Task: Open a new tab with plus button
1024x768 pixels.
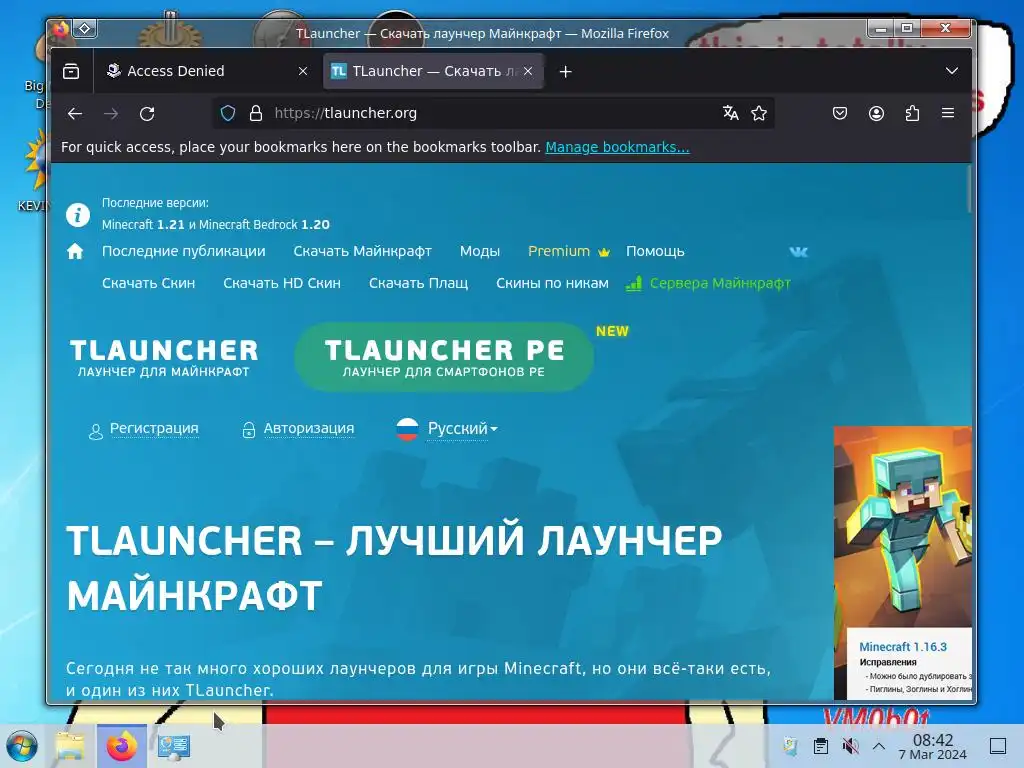Action: tap(566, 71)
